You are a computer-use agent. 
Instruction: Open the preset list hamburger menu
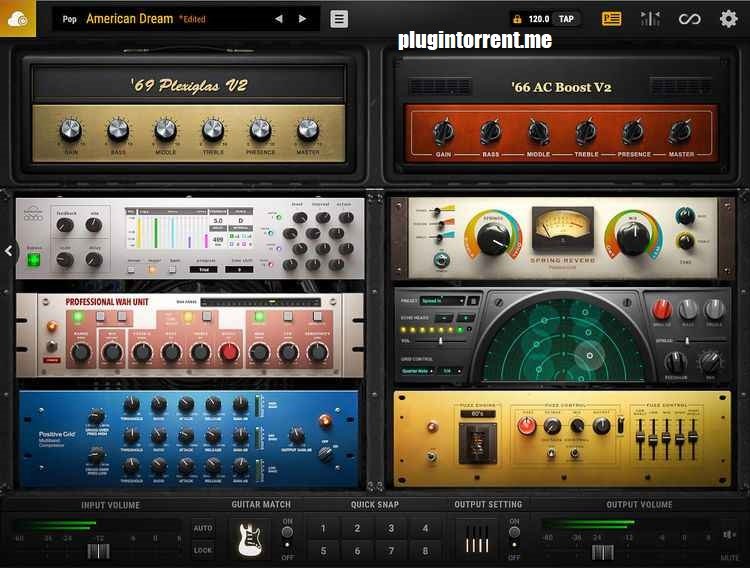(339, 19)
